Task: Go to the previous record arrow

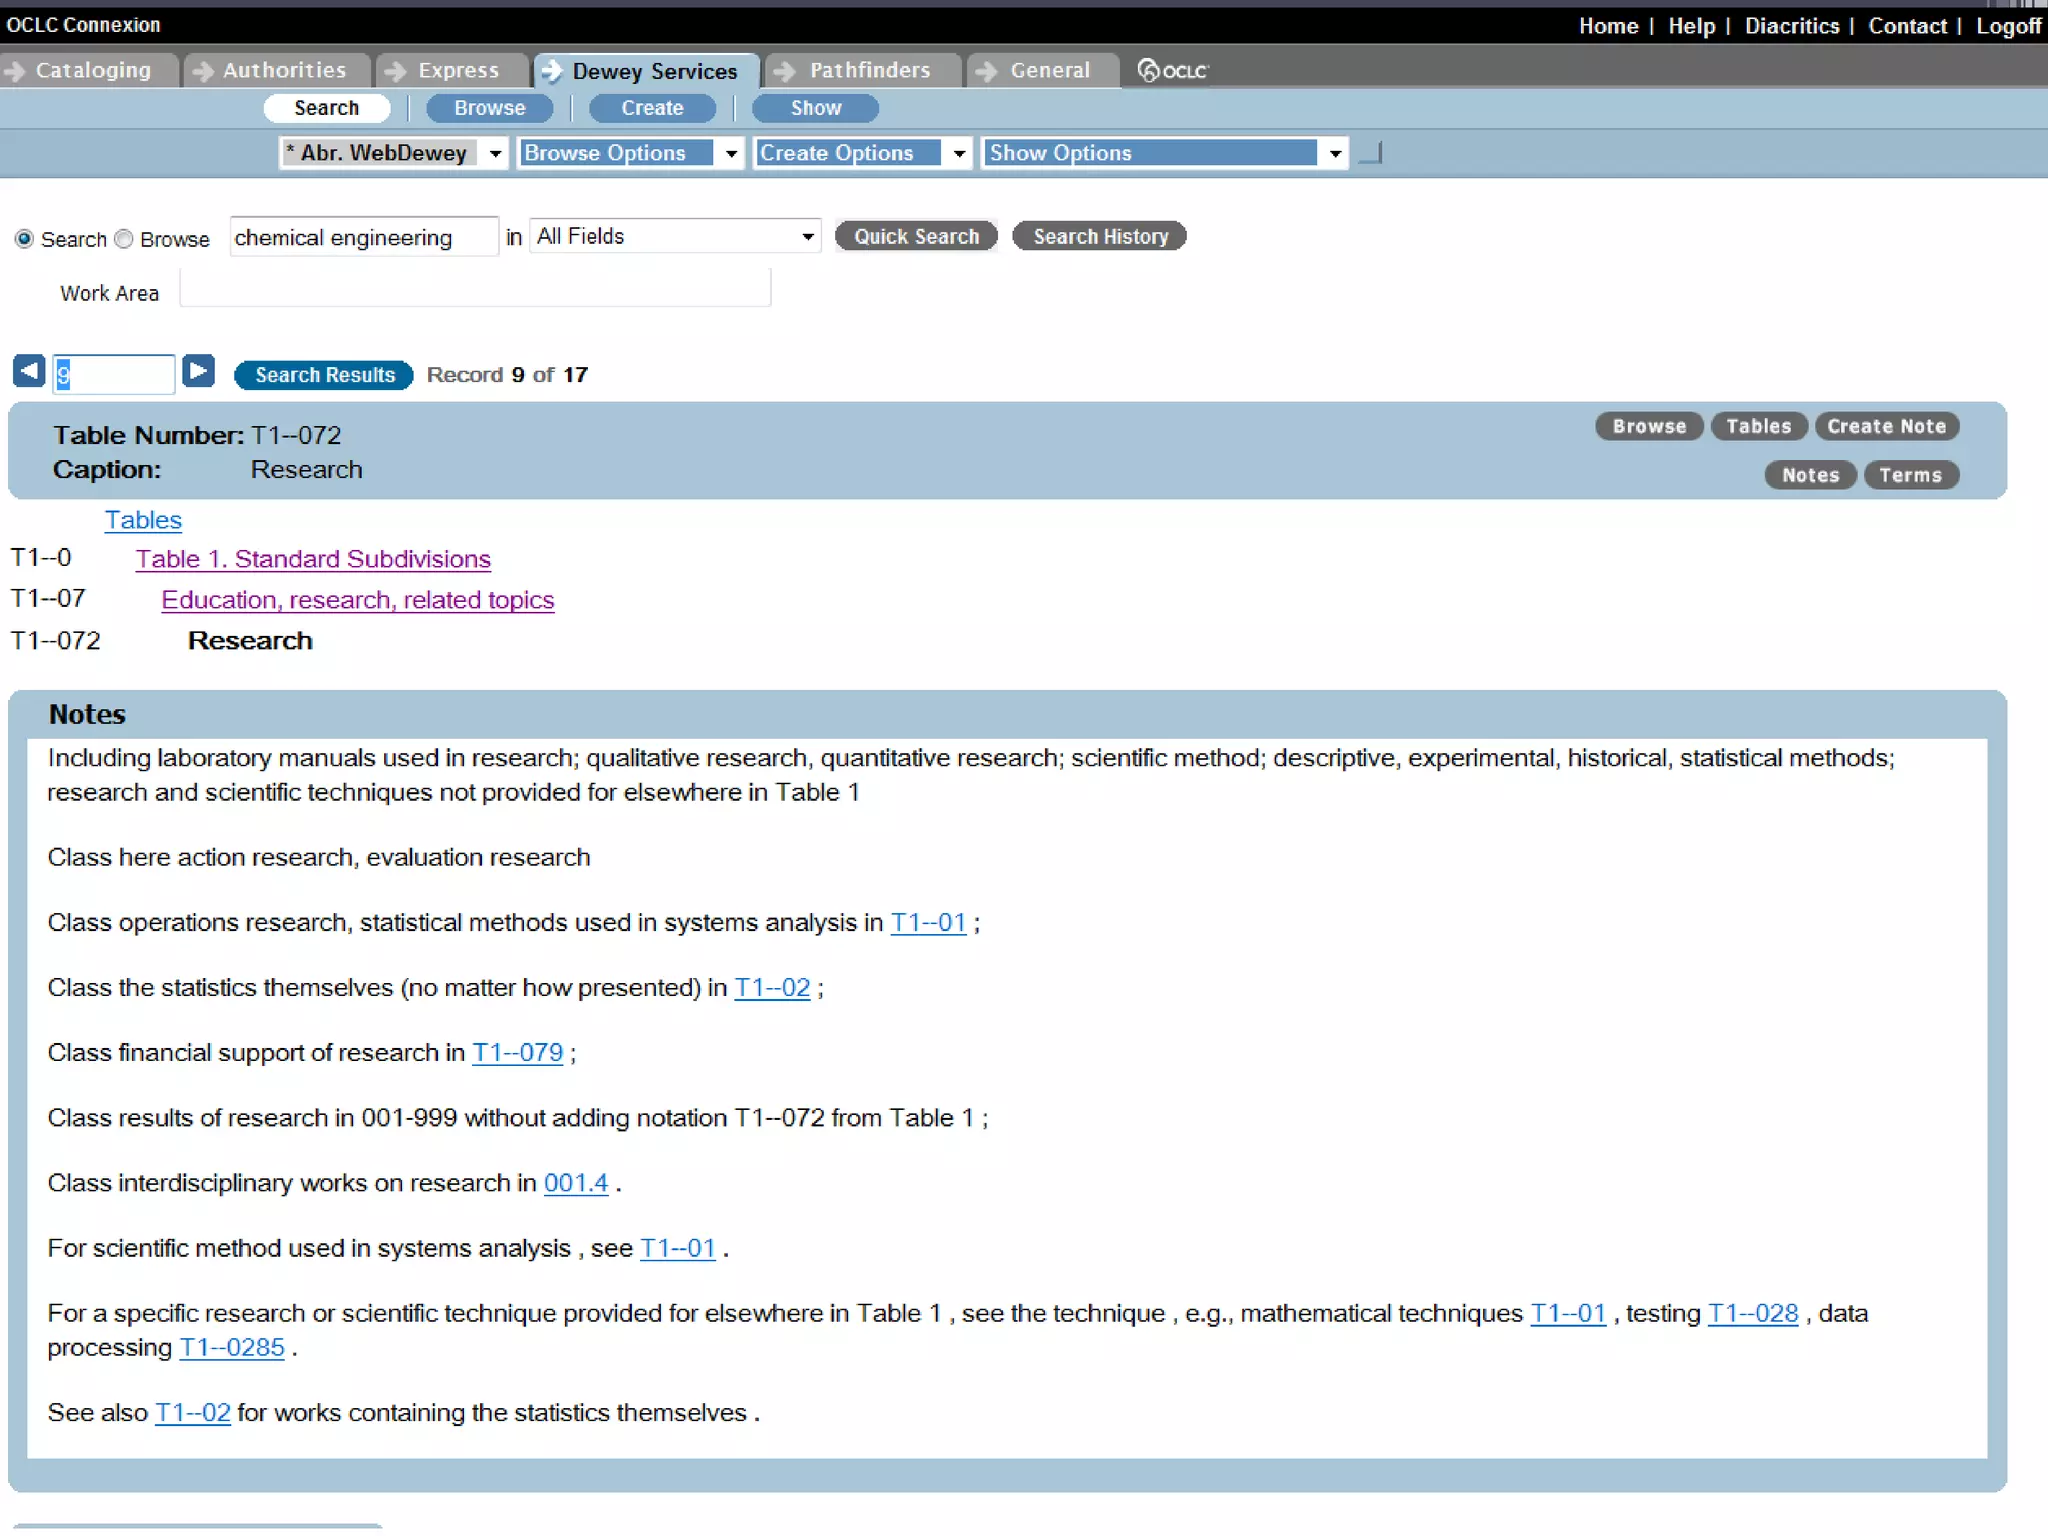Action: 29,372
